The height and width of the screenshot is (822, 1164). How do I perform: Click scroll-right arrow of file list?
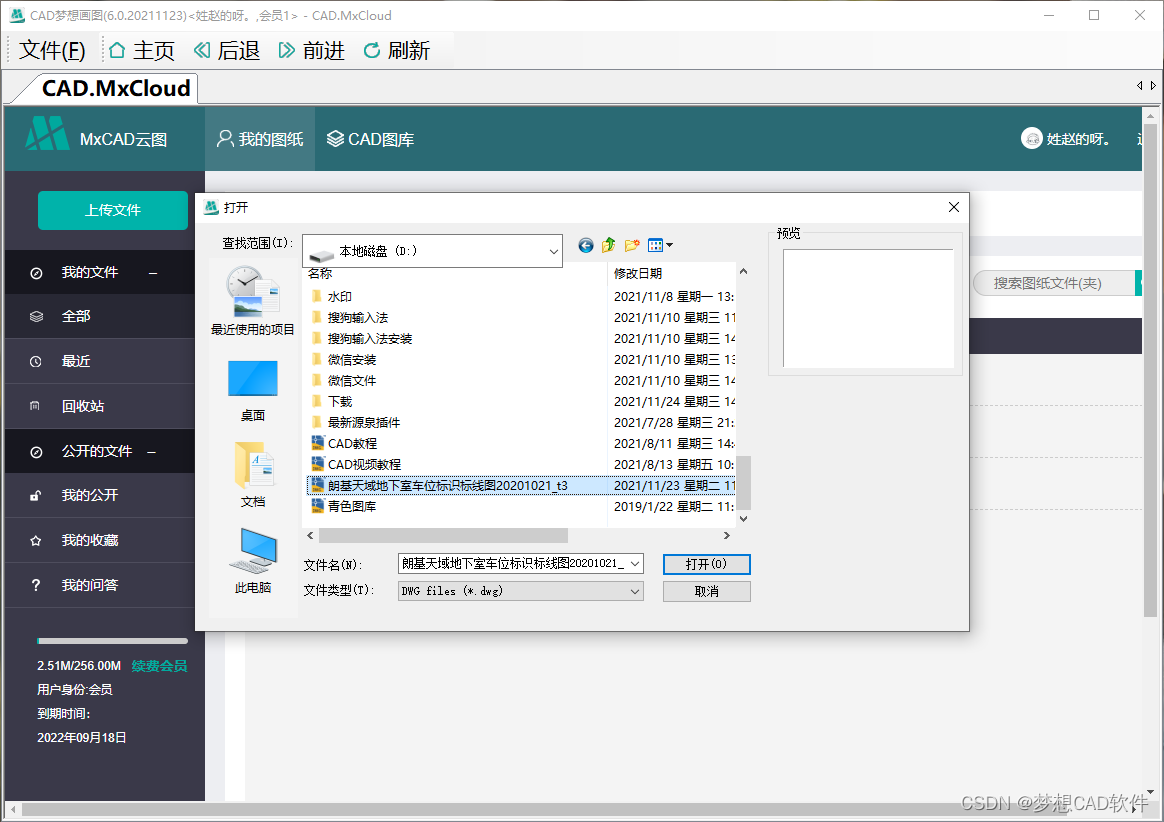click(727, 535)
